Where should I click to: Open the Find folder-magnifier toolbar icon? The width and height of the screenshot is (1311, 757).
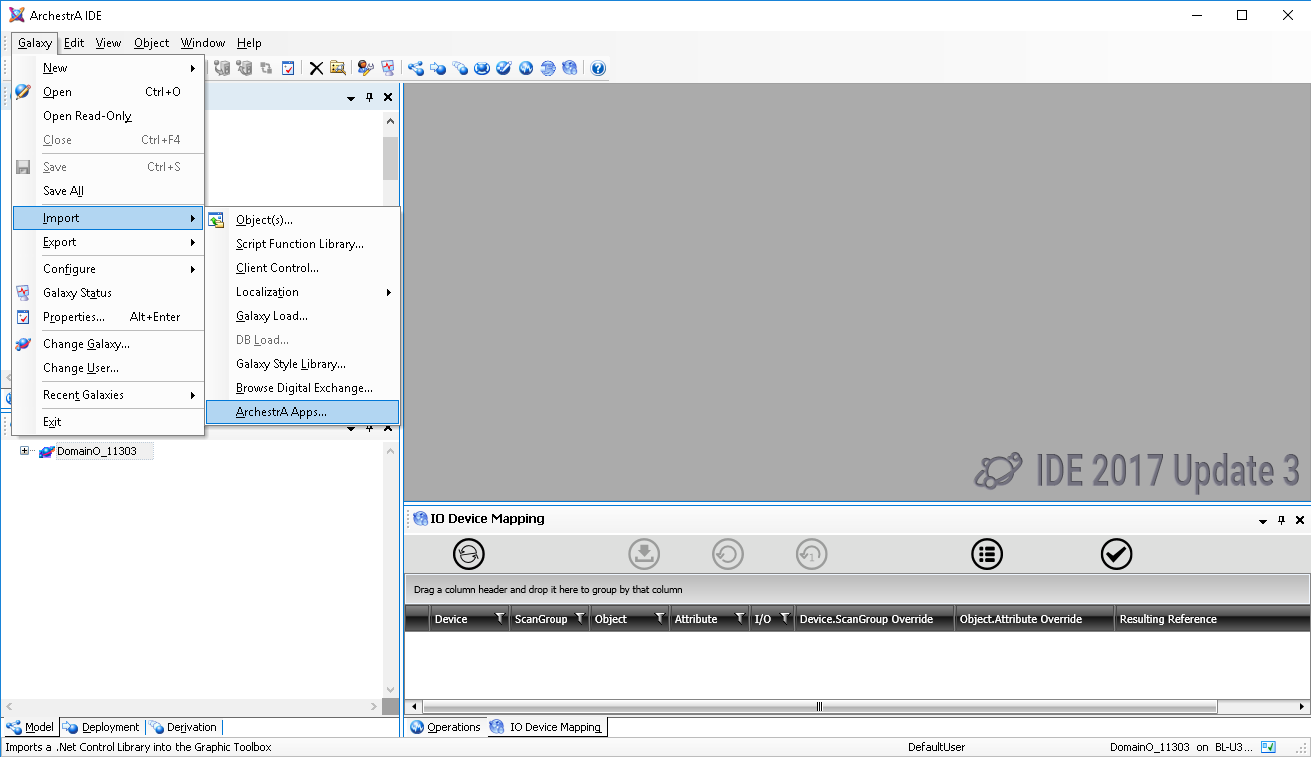point(338,68)
